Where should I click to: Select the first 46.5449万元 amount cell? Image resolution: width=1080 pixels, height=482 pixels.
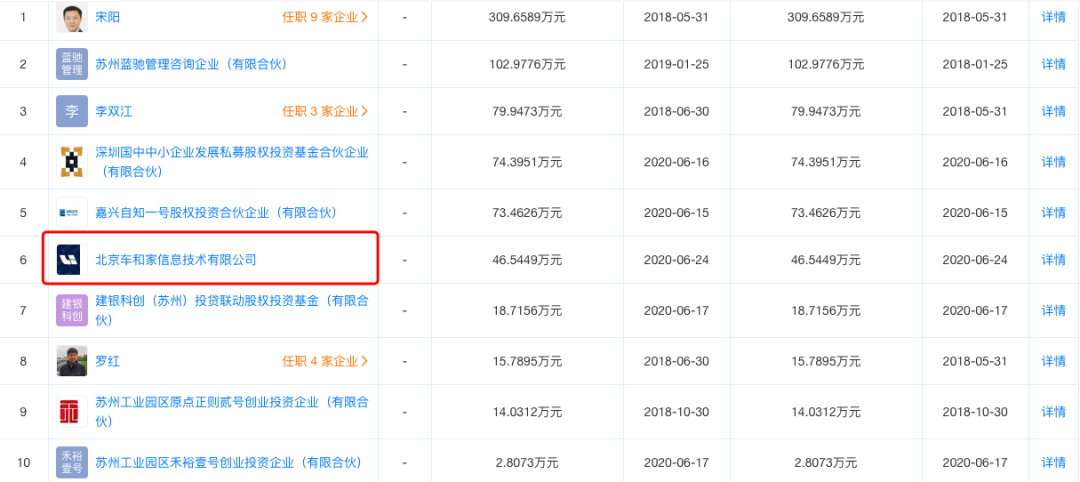pyautogui.click(x=527, y=260)
